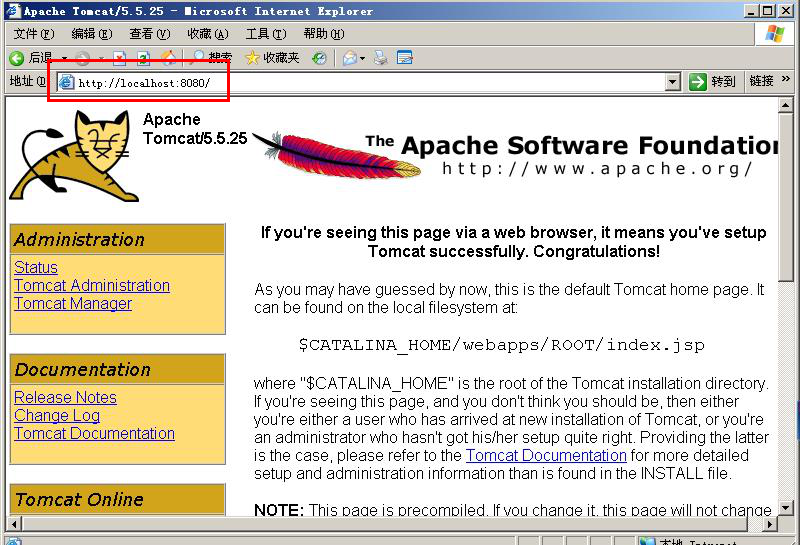800x545 pixels.
Task: Open the View (查看) menu
Action: pyautogui.click(x=149, y=34)
